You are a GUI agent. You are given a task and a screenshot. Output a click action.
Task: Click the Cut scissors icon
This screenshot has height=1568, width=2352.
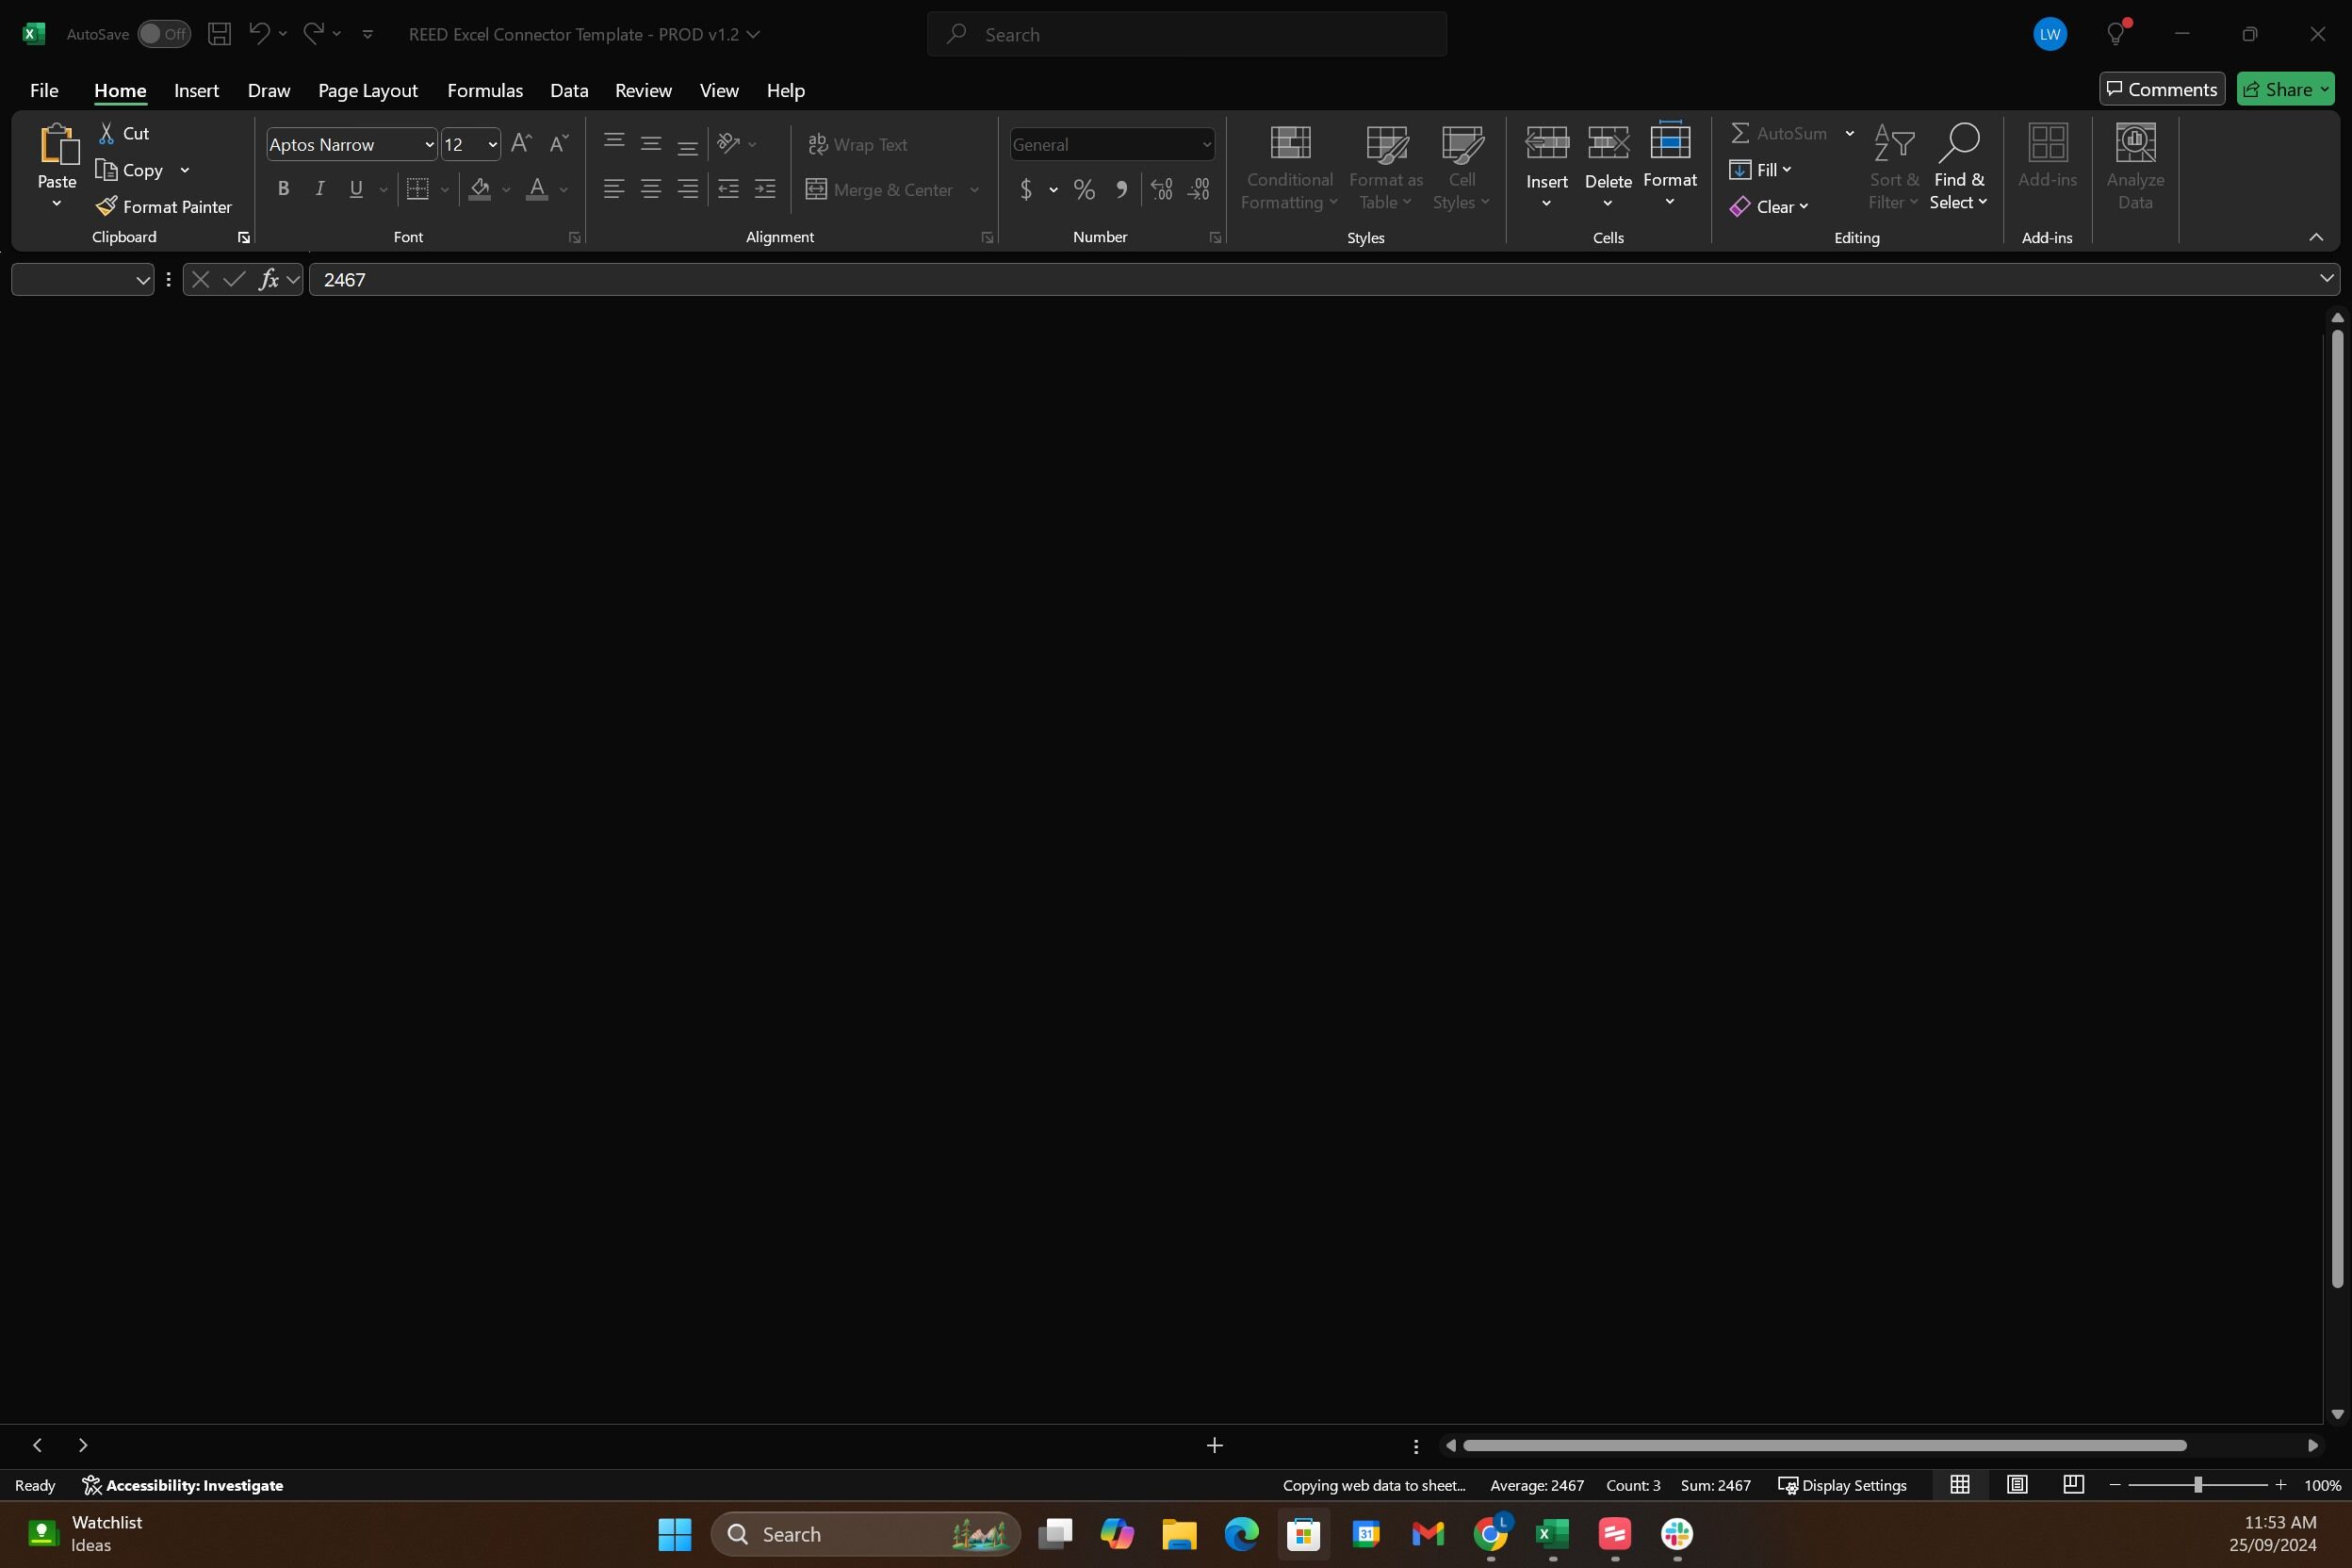point(106,133)
